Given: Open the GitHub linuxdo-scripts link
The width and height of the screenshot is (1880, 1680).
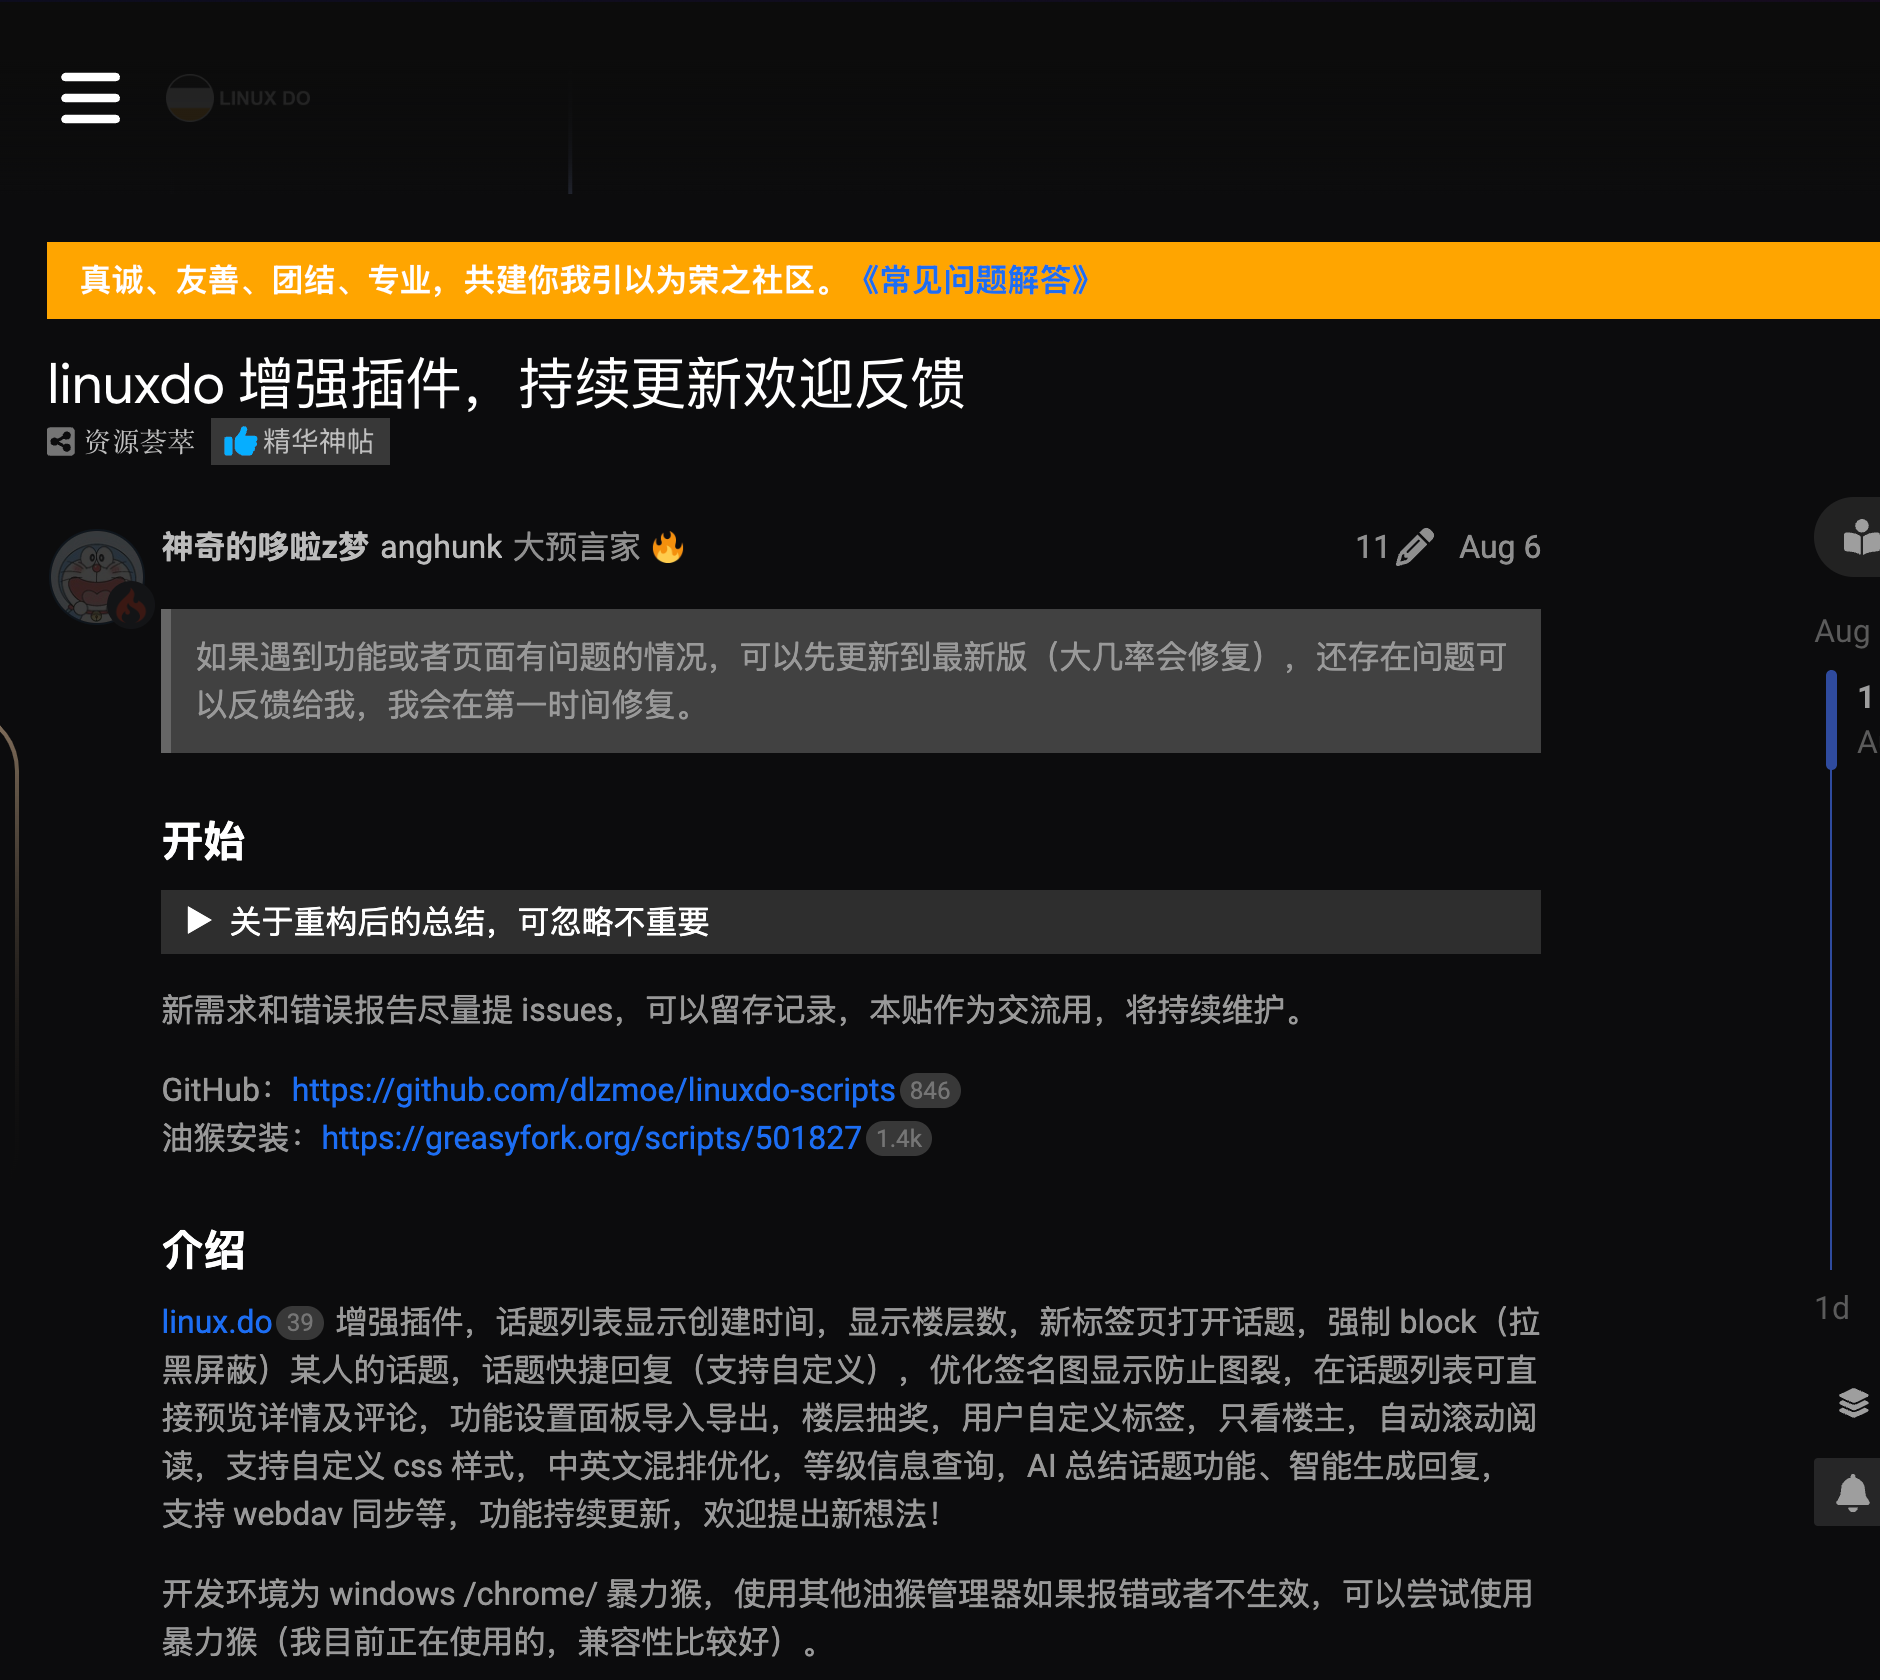Looking at the screenshot, I should tap(593, 1090).
